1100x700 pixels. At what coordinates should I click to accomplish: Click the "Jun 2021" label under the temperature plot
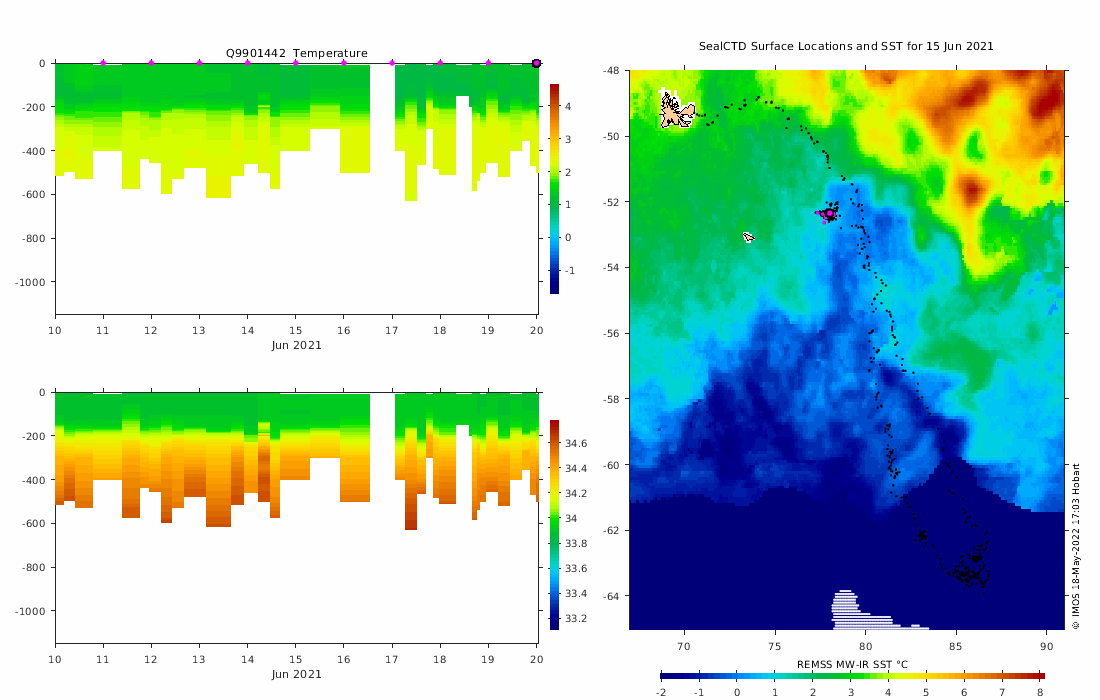pyautogui.click(x=297, y=345)
